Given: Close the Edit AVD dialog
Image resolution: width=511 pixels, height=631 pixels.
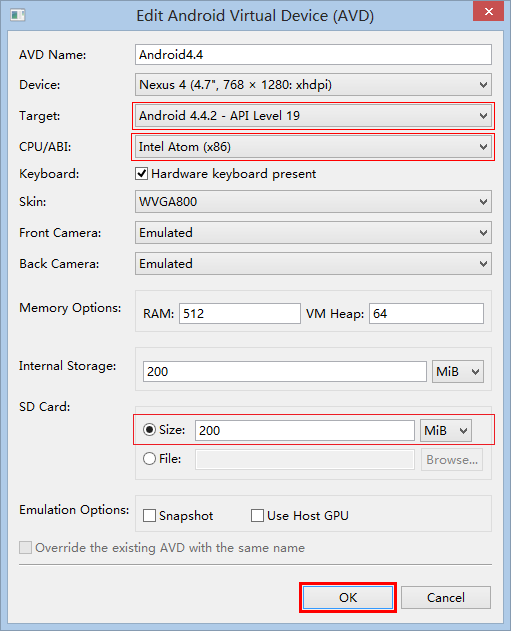Looking at the screenshot, I should tap(488, 12).
